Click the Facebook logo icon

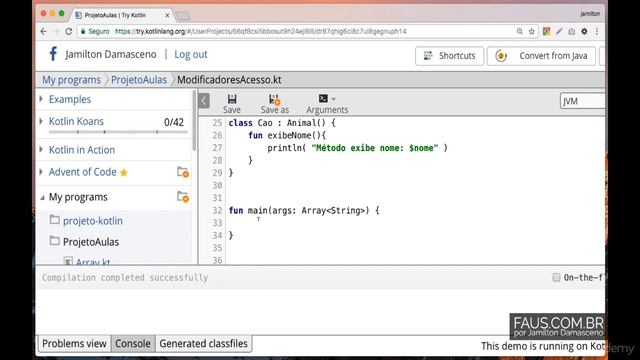[x=53, y=54]
